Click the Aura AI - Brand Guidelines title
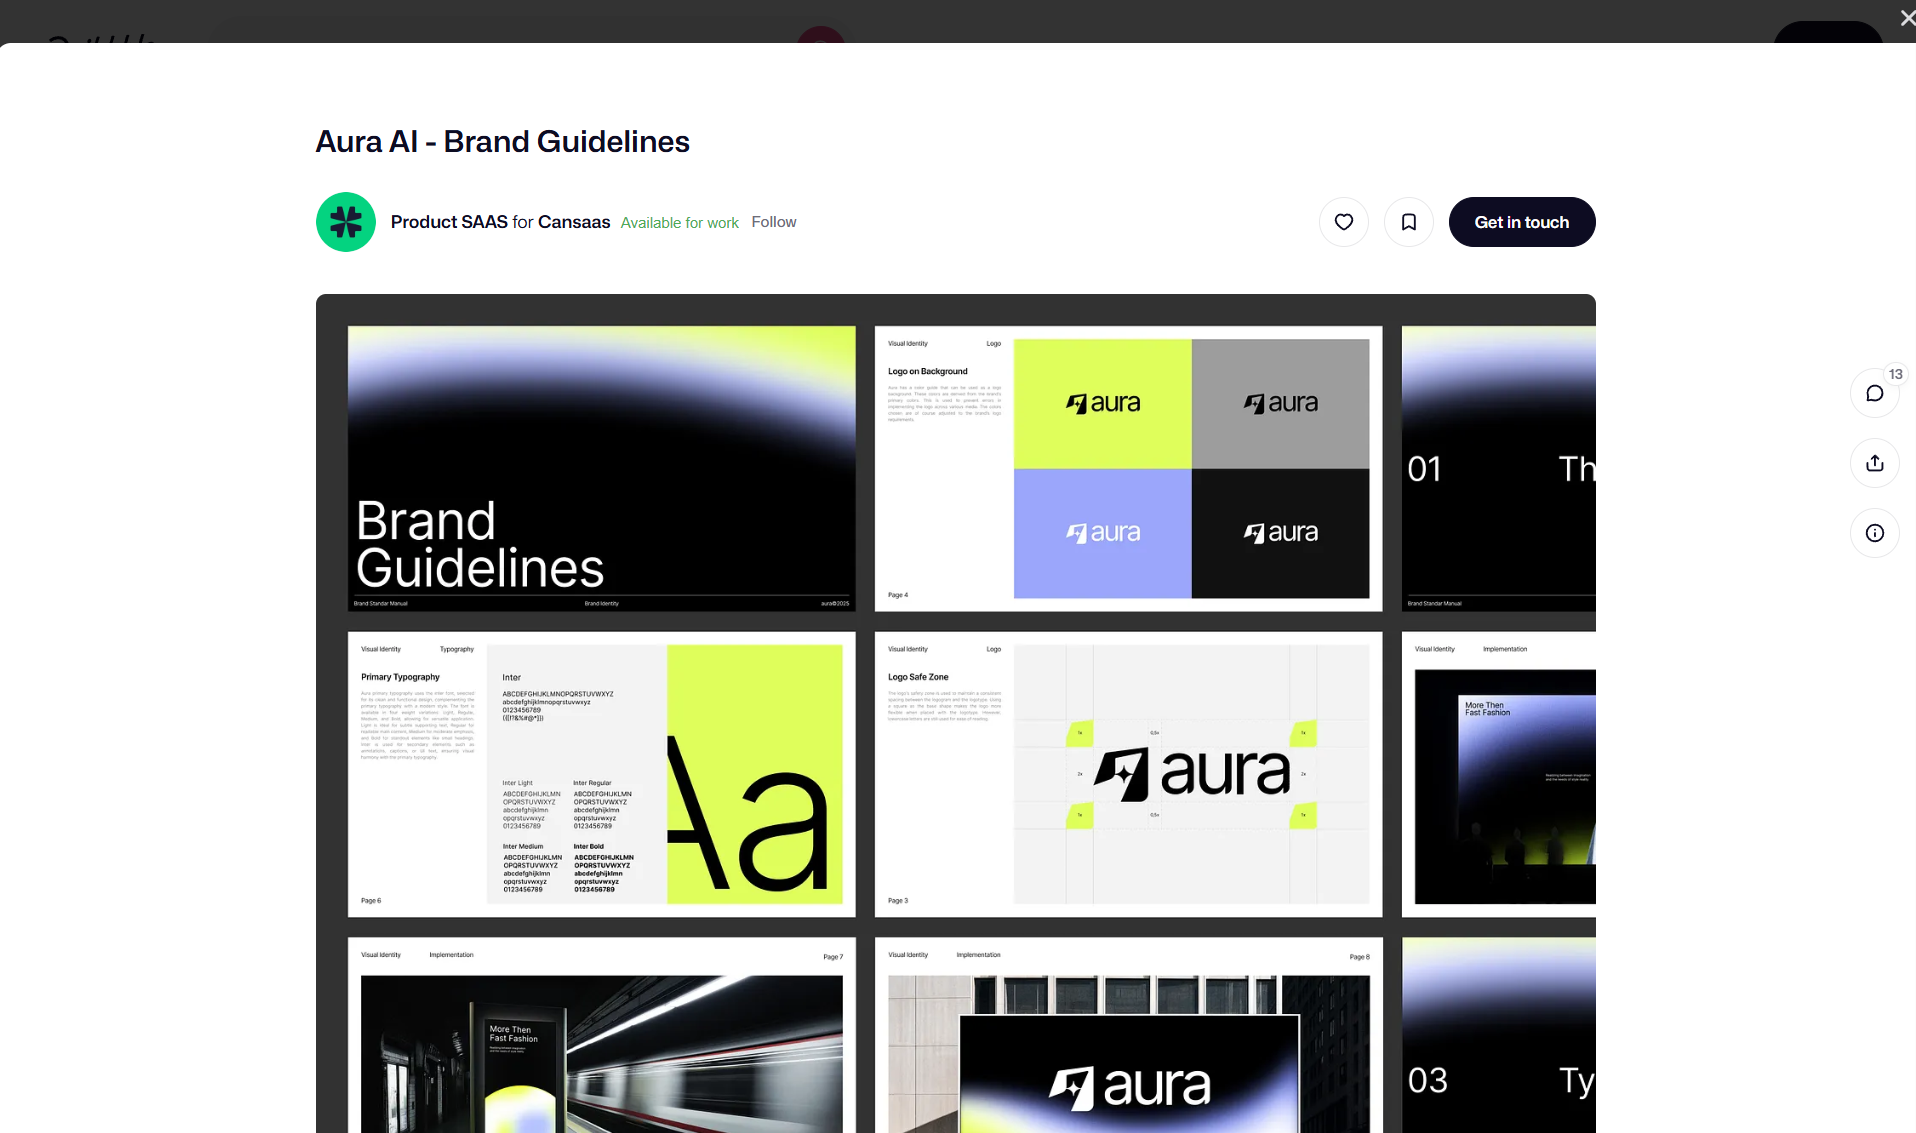Screen dimensions: 1916x1133 pyautogui.click(x=502, y=142)
